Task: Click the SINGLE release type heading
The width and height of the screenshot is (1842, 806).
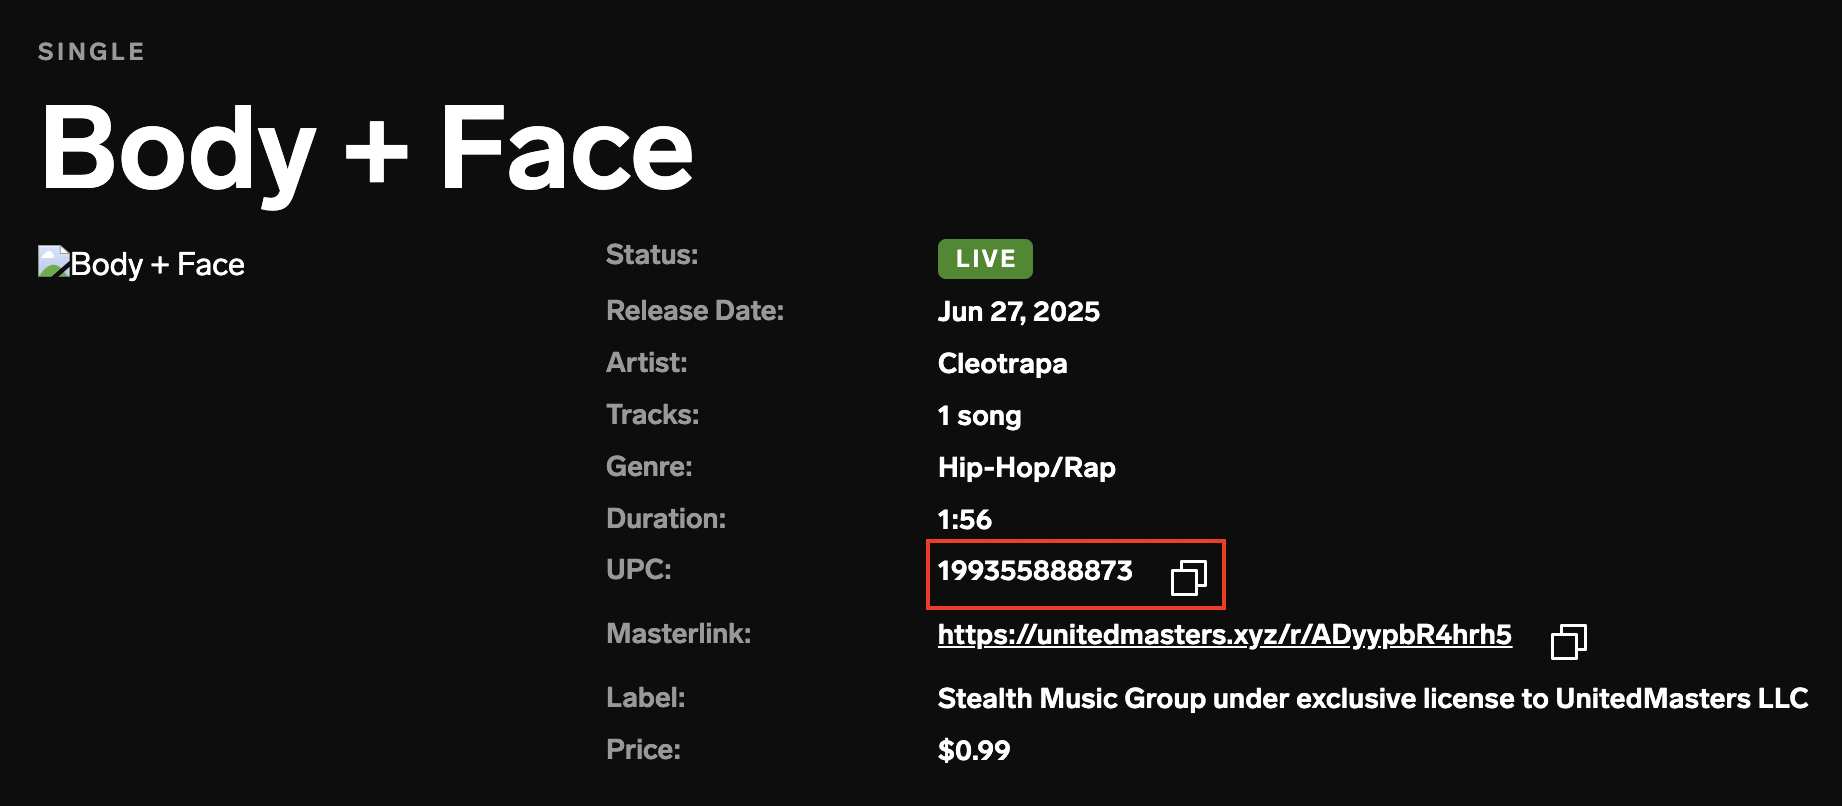Action: click(x=92, y=52)
